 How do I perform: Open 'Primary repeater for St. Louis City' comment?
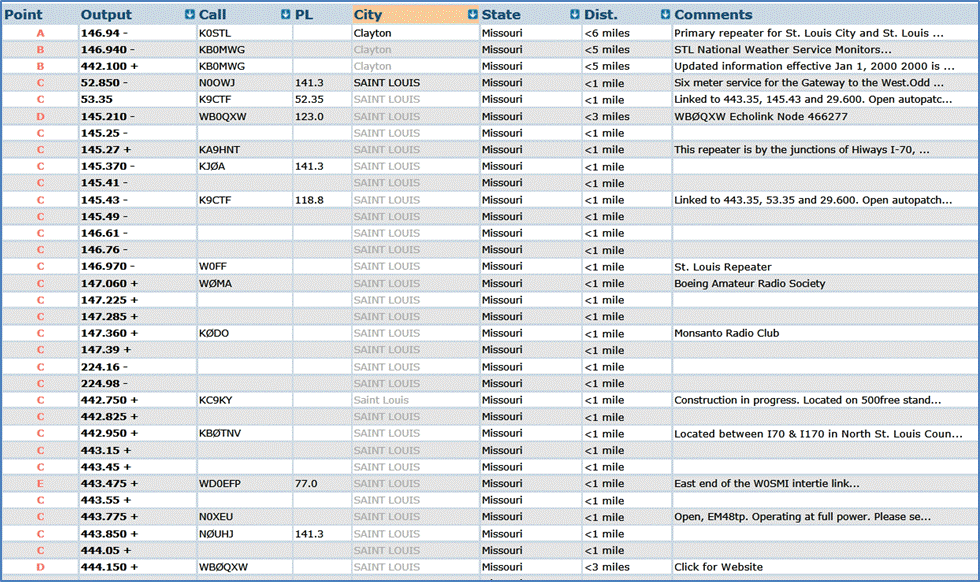[x=809, y=33]
